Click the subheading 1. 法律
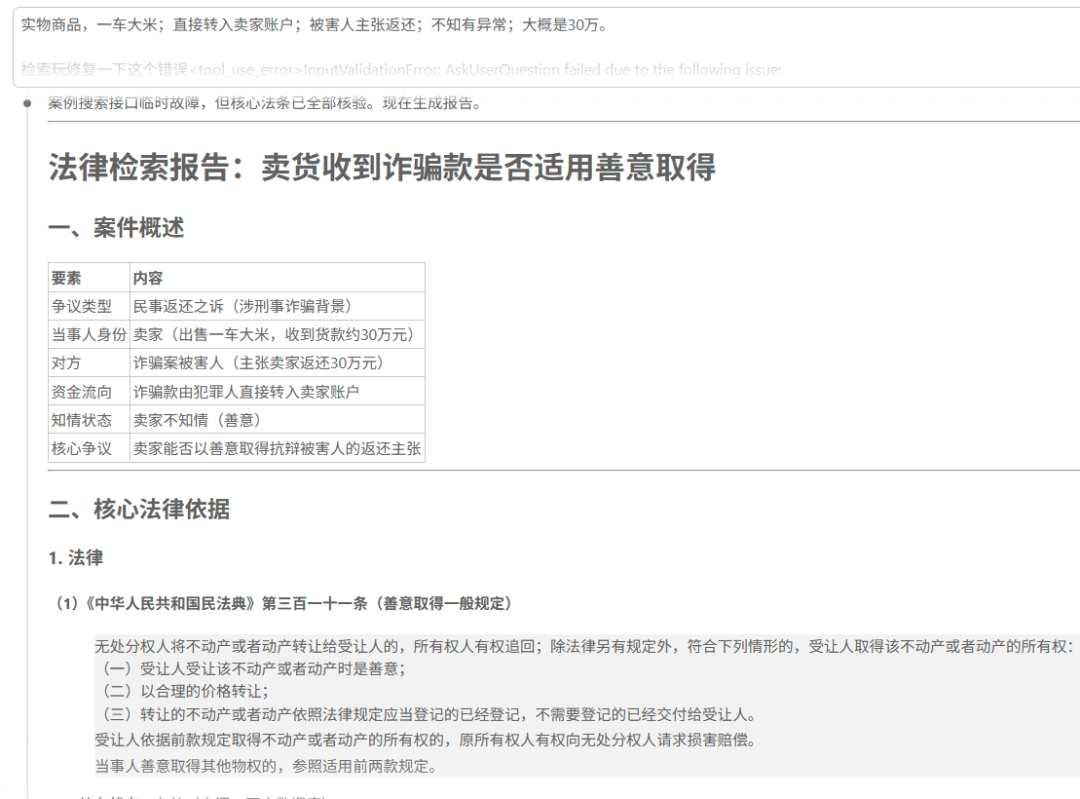 76,557
